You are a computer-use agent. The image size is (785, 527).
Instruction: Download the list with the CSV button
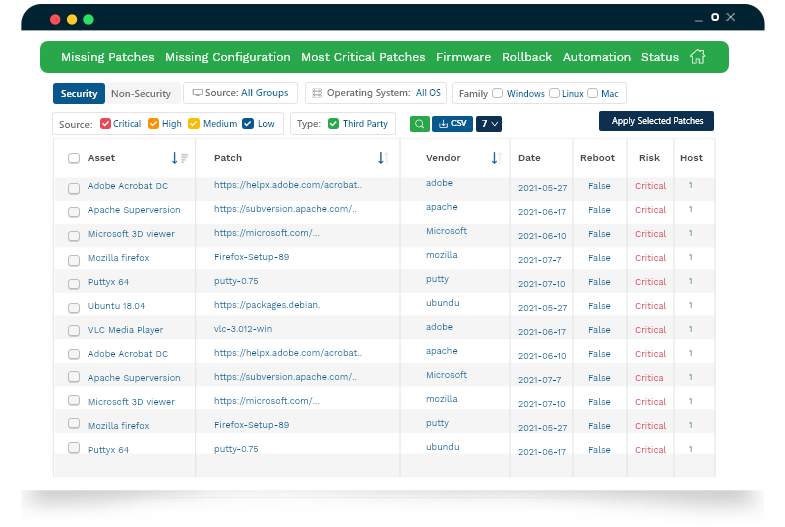tap(453, 124)
